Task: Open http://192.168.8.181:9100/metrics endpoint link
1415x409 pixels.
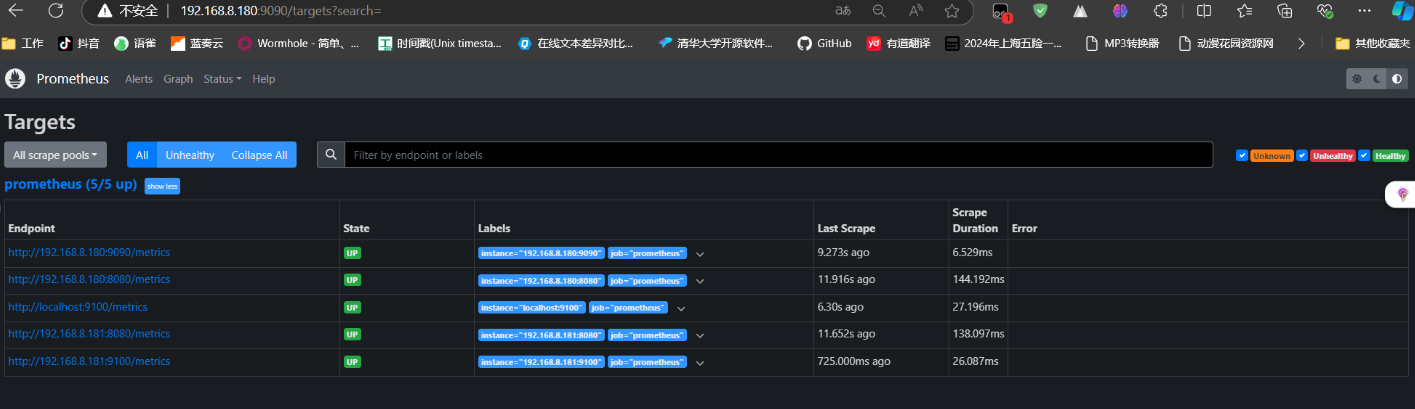Action: click(x=89, y=361)
